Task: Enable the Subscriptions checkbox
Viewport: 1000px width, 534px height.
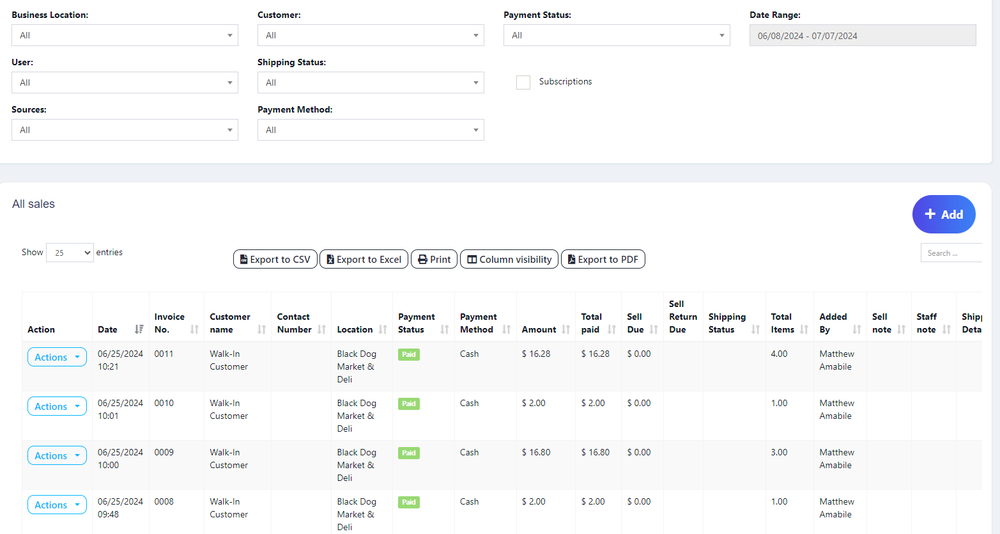Action: [x=523, y=82]
